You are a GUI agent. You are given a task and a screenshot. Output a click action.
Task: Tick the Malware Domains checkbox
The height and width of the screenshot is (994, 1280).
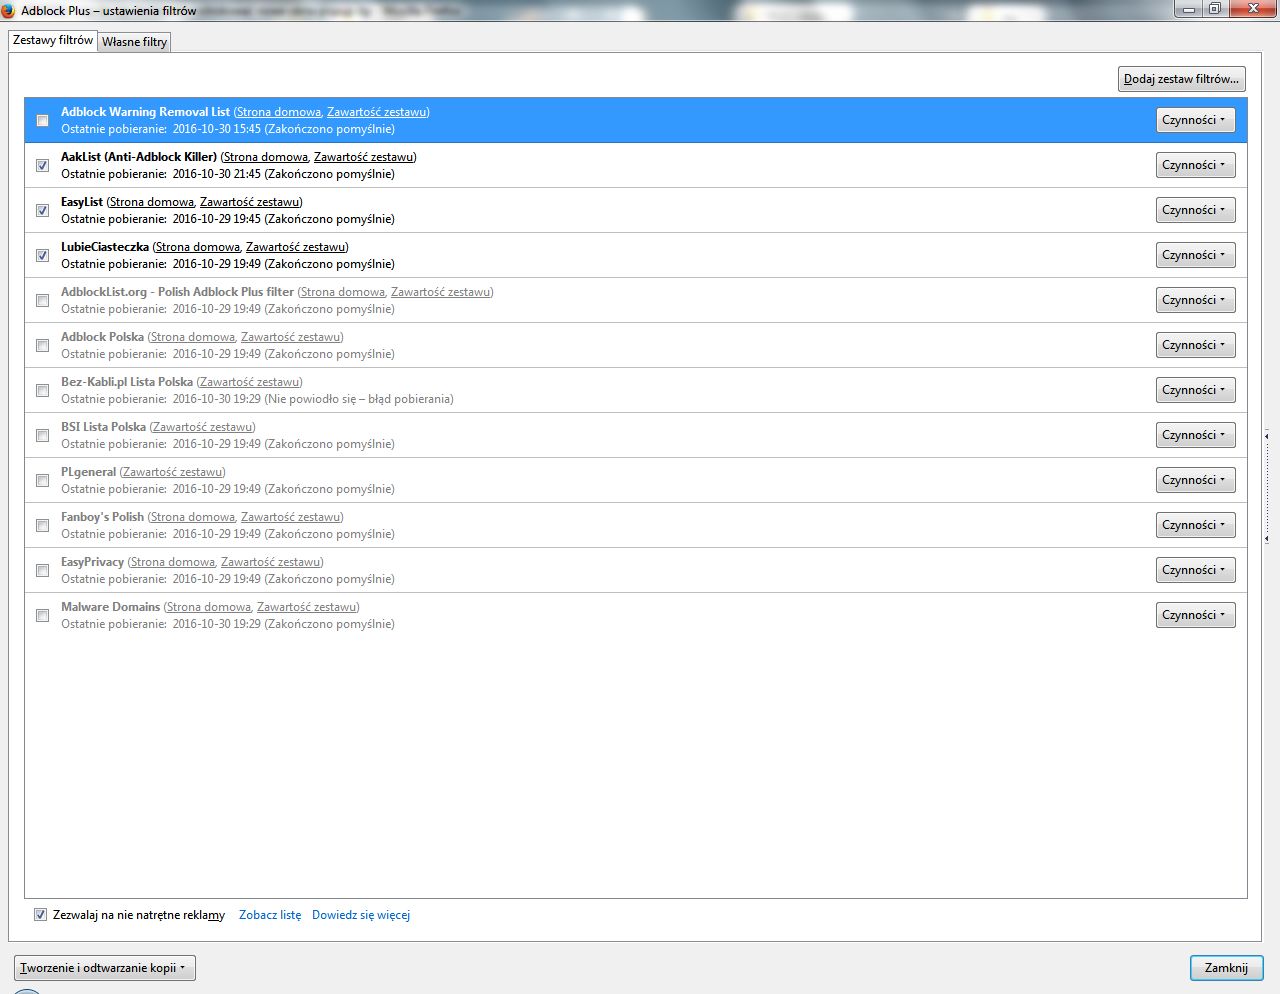(42, 615)
